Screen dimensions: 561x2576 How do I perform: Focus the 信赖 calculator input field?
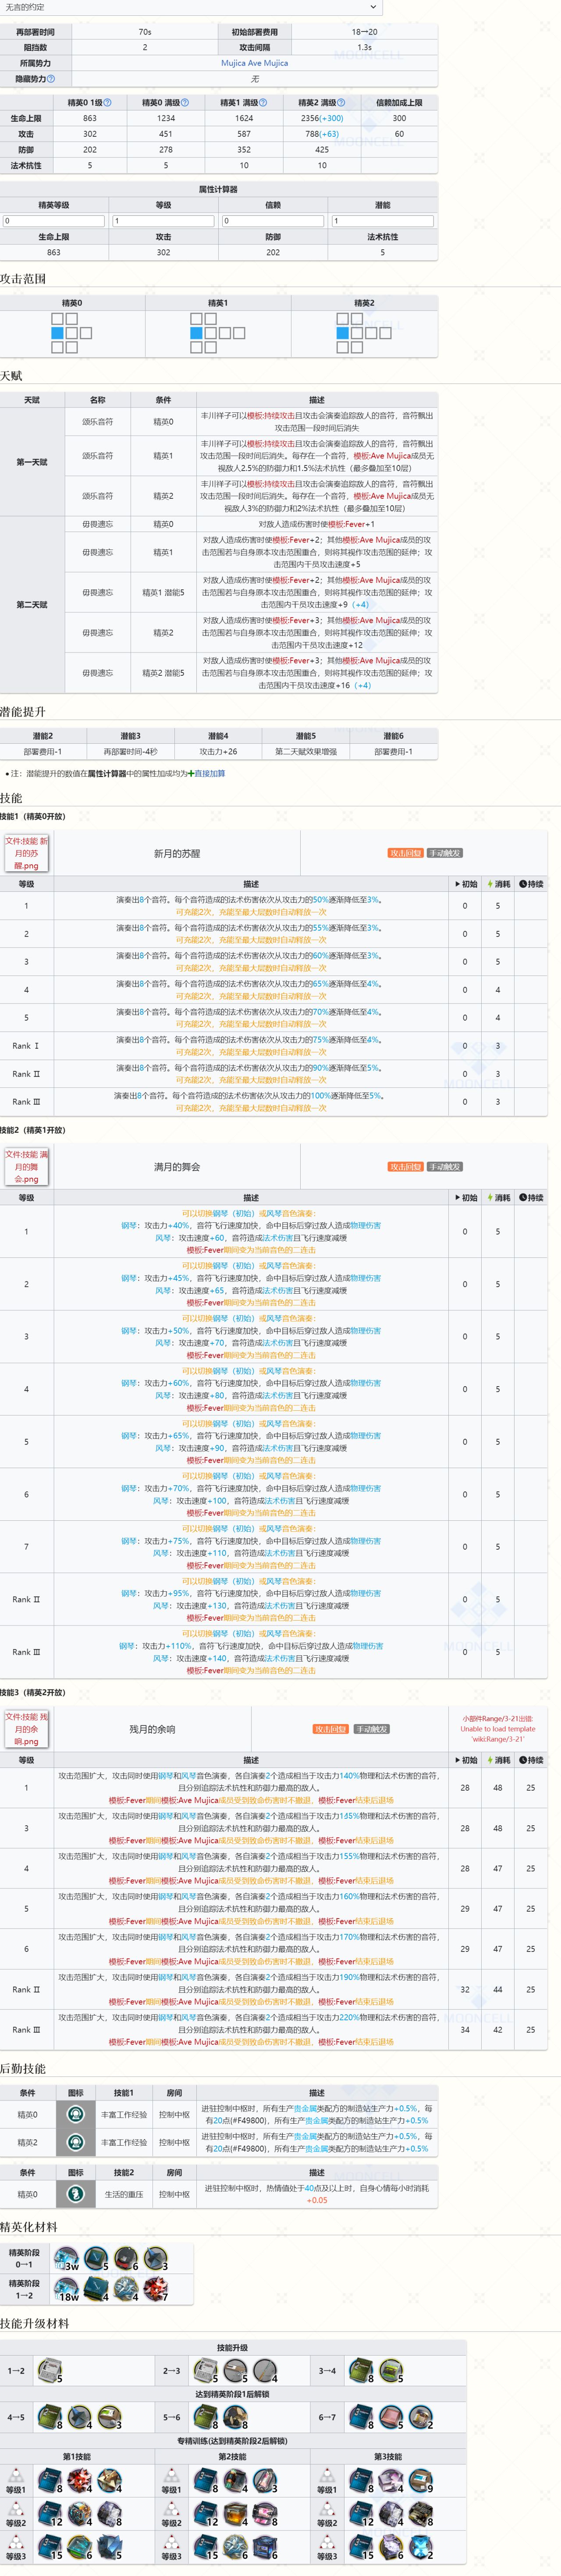(x=273, y=221)
